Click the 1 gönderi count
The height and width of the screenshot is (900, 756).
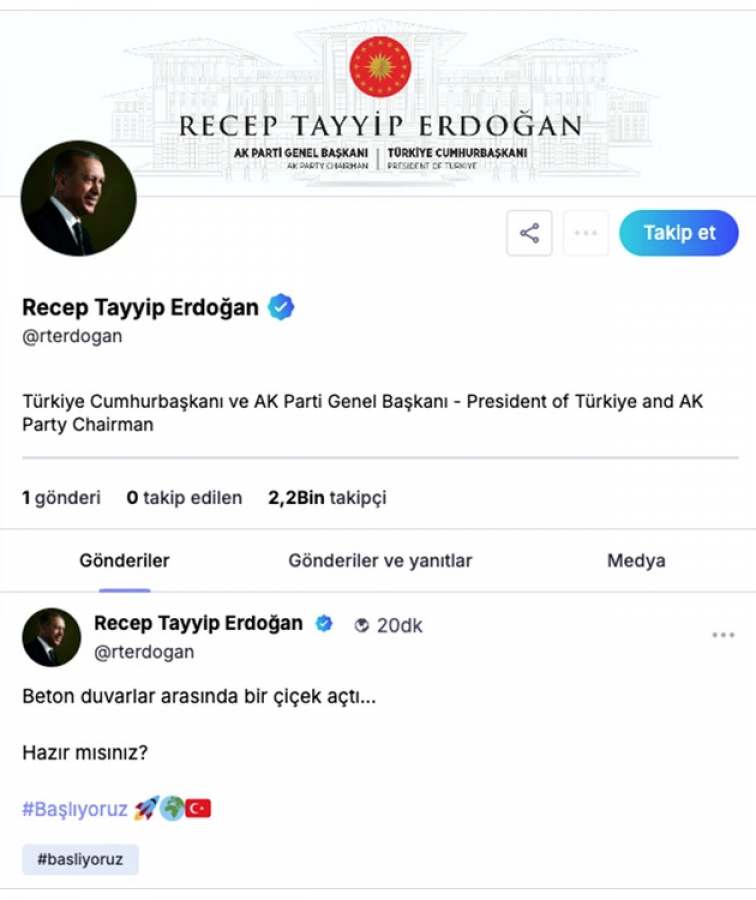[x=61, y=498]
